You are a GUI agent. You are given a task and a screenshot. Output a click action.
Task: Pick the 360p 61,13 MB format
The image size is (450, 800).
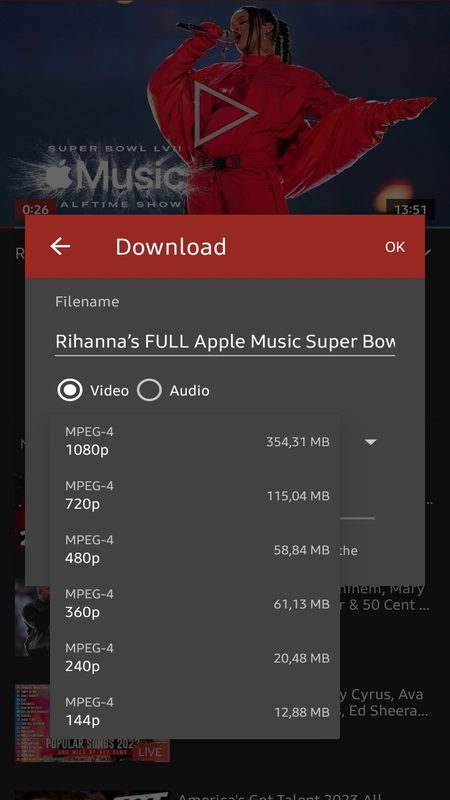coord(195,604)
